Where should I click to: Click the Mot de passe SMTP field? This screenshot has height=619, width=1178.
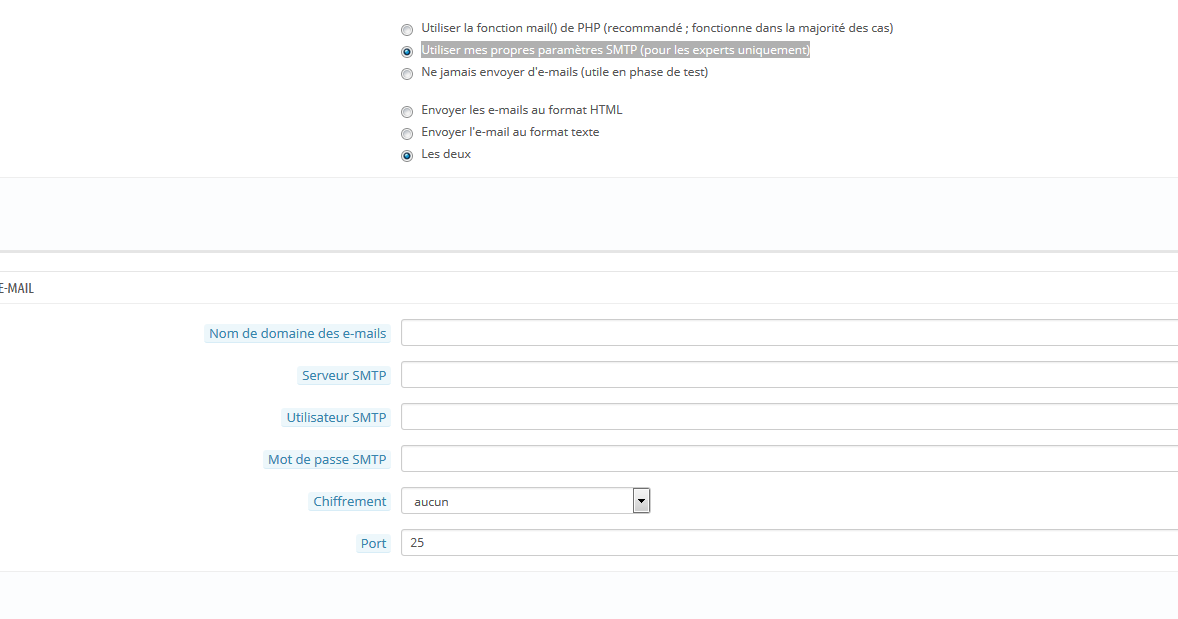point(790,459)
